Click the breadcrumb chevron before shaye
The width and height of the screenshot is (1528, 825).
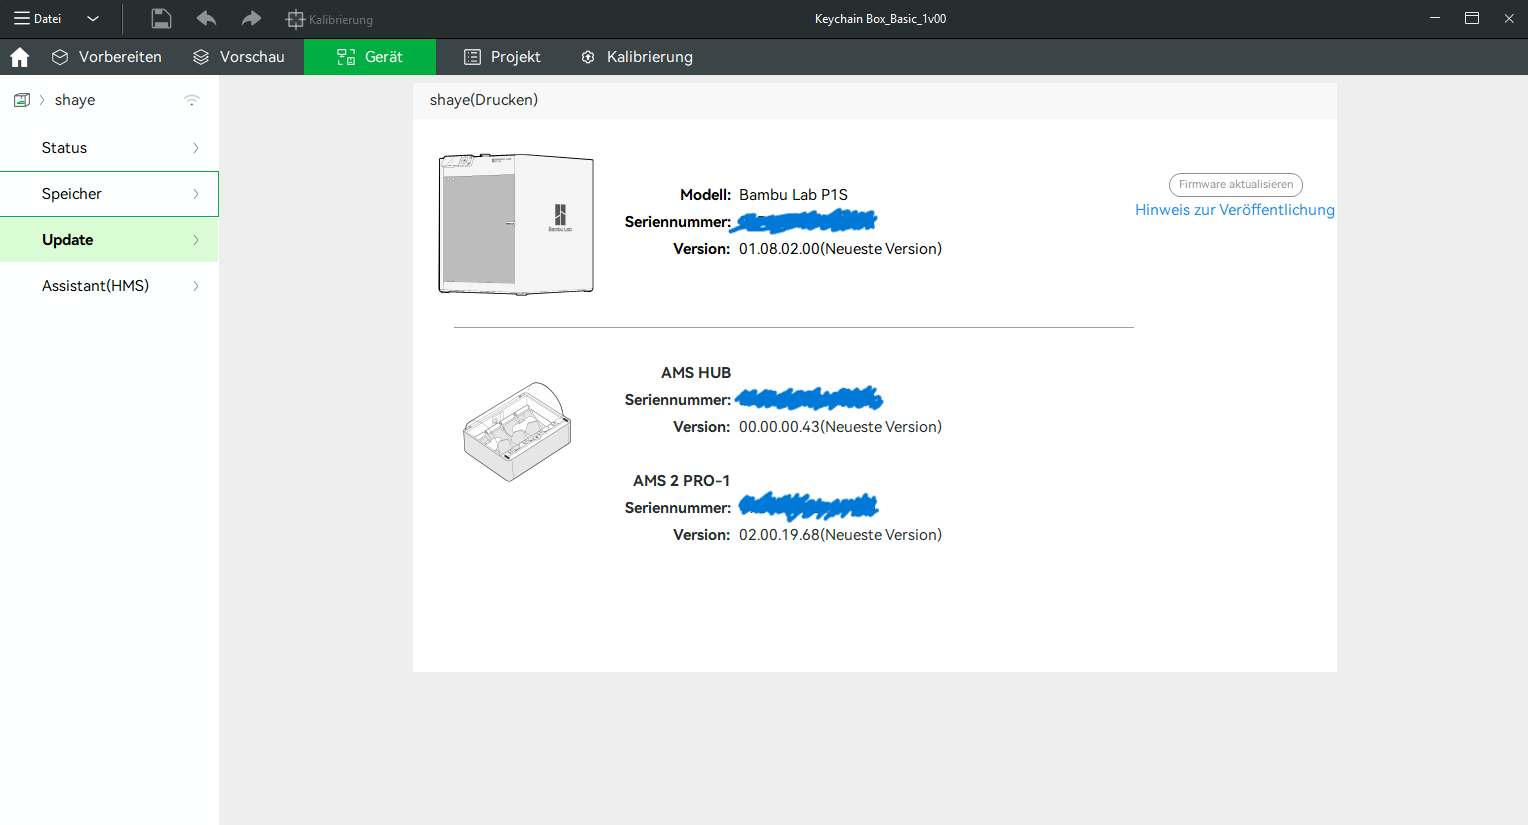(x=42, y=100)
